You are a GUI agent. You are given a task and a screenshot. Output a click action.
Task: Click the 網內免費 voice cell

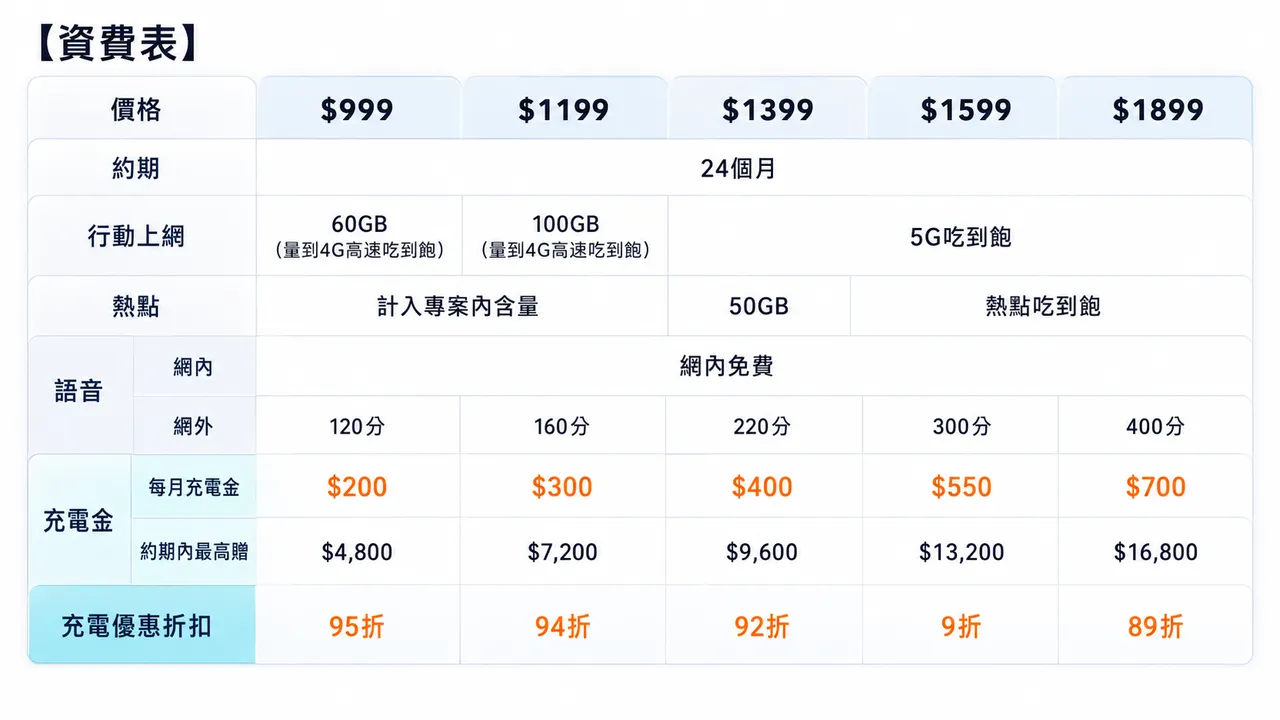754,366
